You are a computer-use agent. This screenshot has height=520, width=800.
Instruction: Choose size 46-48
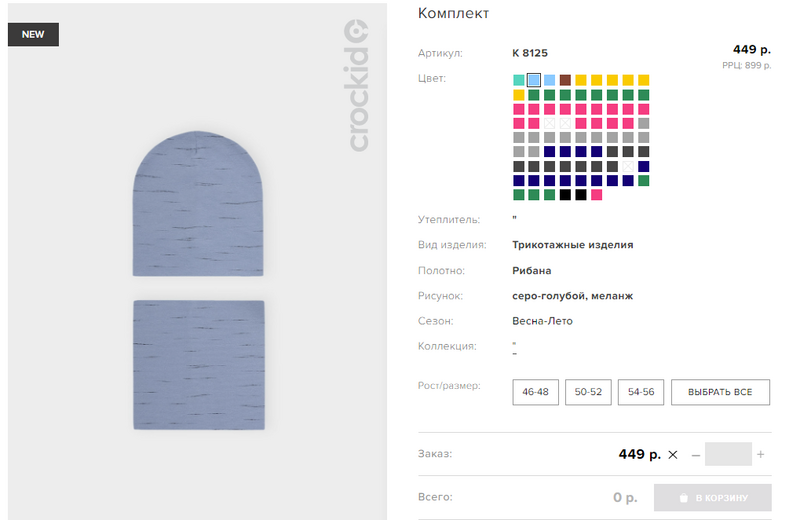tap(535, 392)
